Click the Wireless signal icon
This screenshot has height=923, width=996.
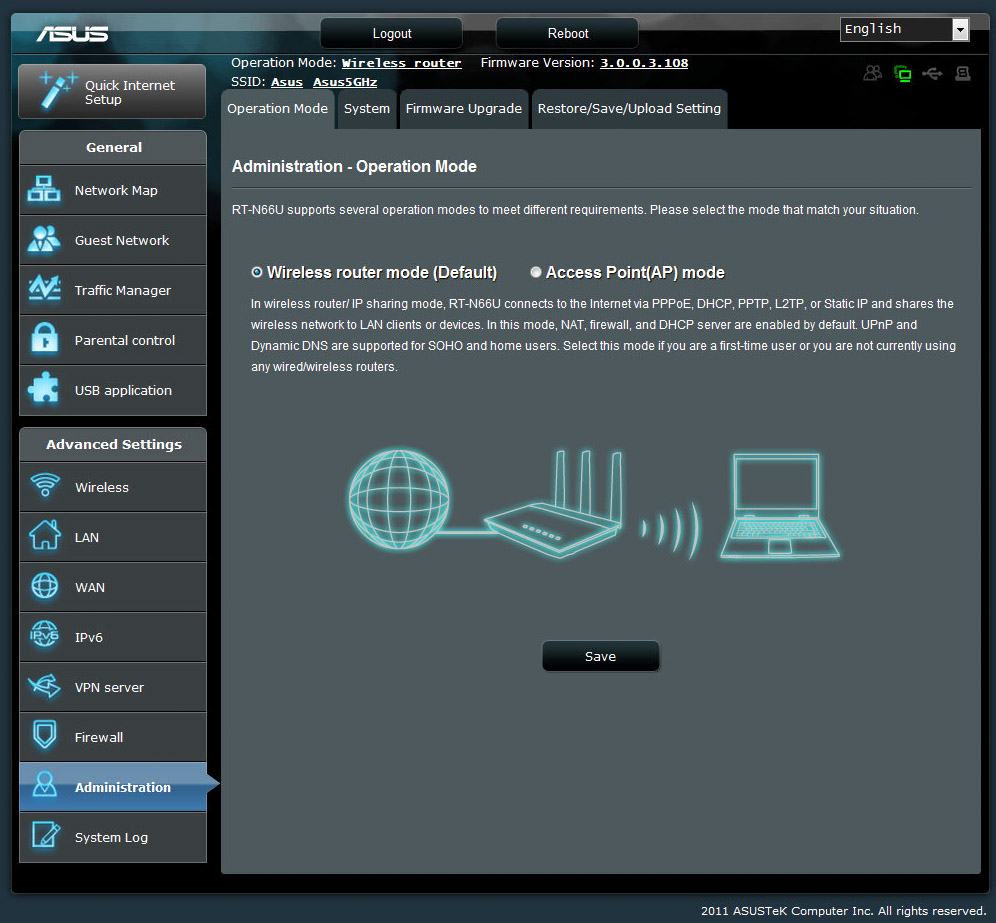(44, 486)
